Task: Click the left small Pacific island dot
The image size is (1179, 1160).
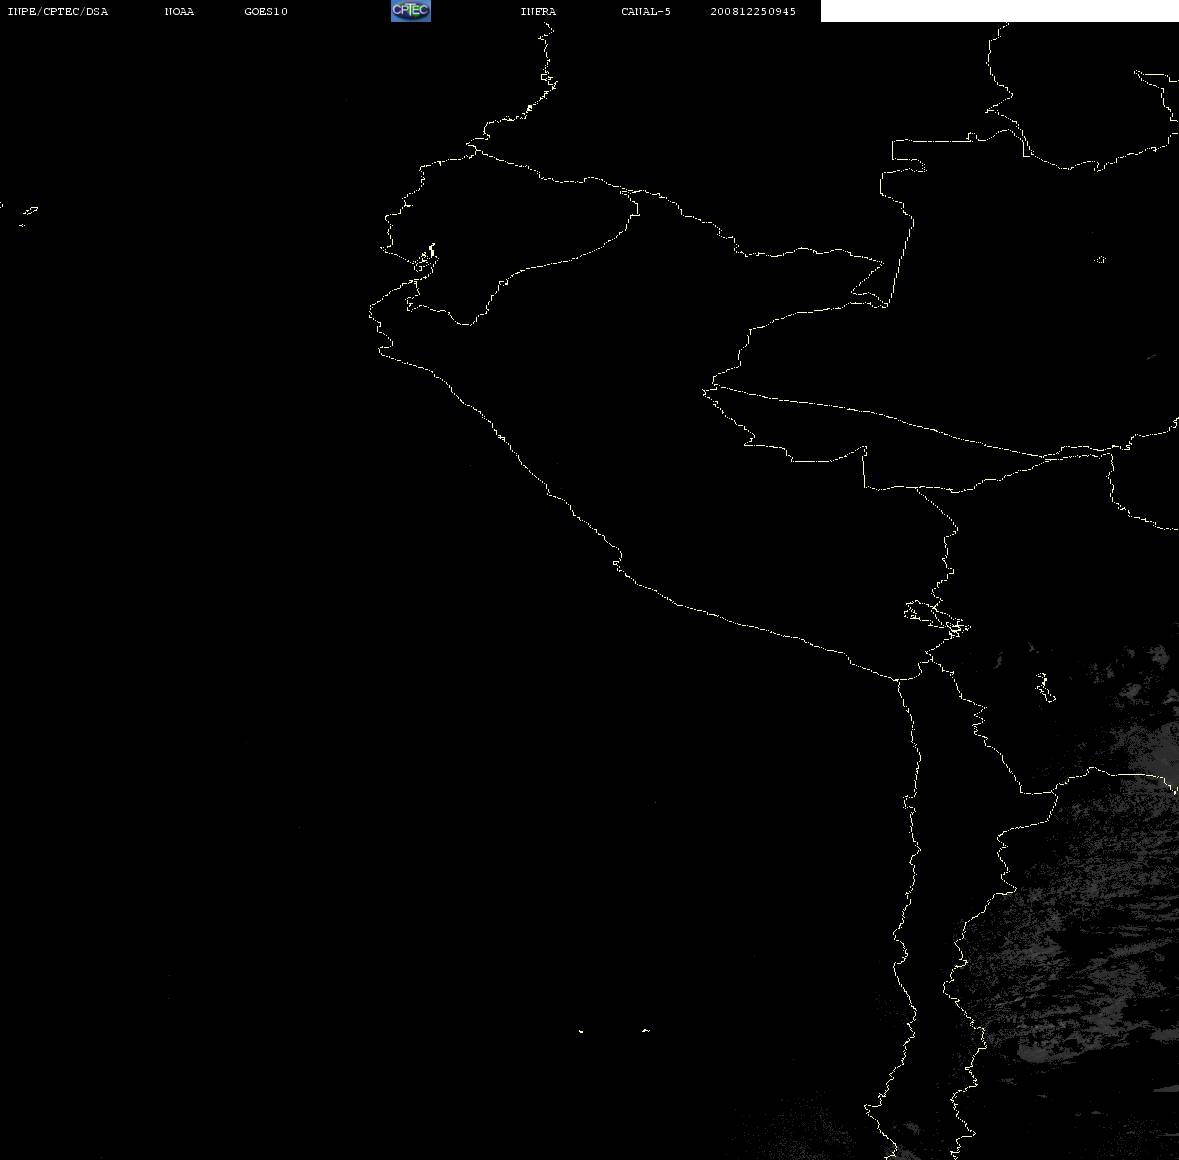Action: [x=581, y=1031]
